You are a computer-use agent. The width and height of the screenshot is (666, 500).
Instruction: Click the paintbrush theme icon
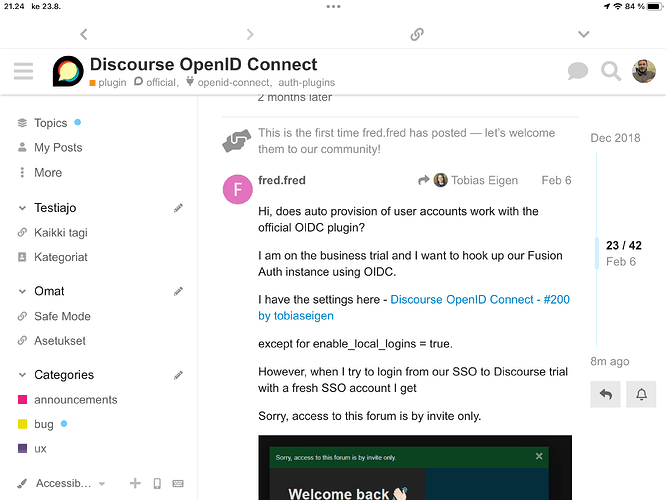[22, 483]
